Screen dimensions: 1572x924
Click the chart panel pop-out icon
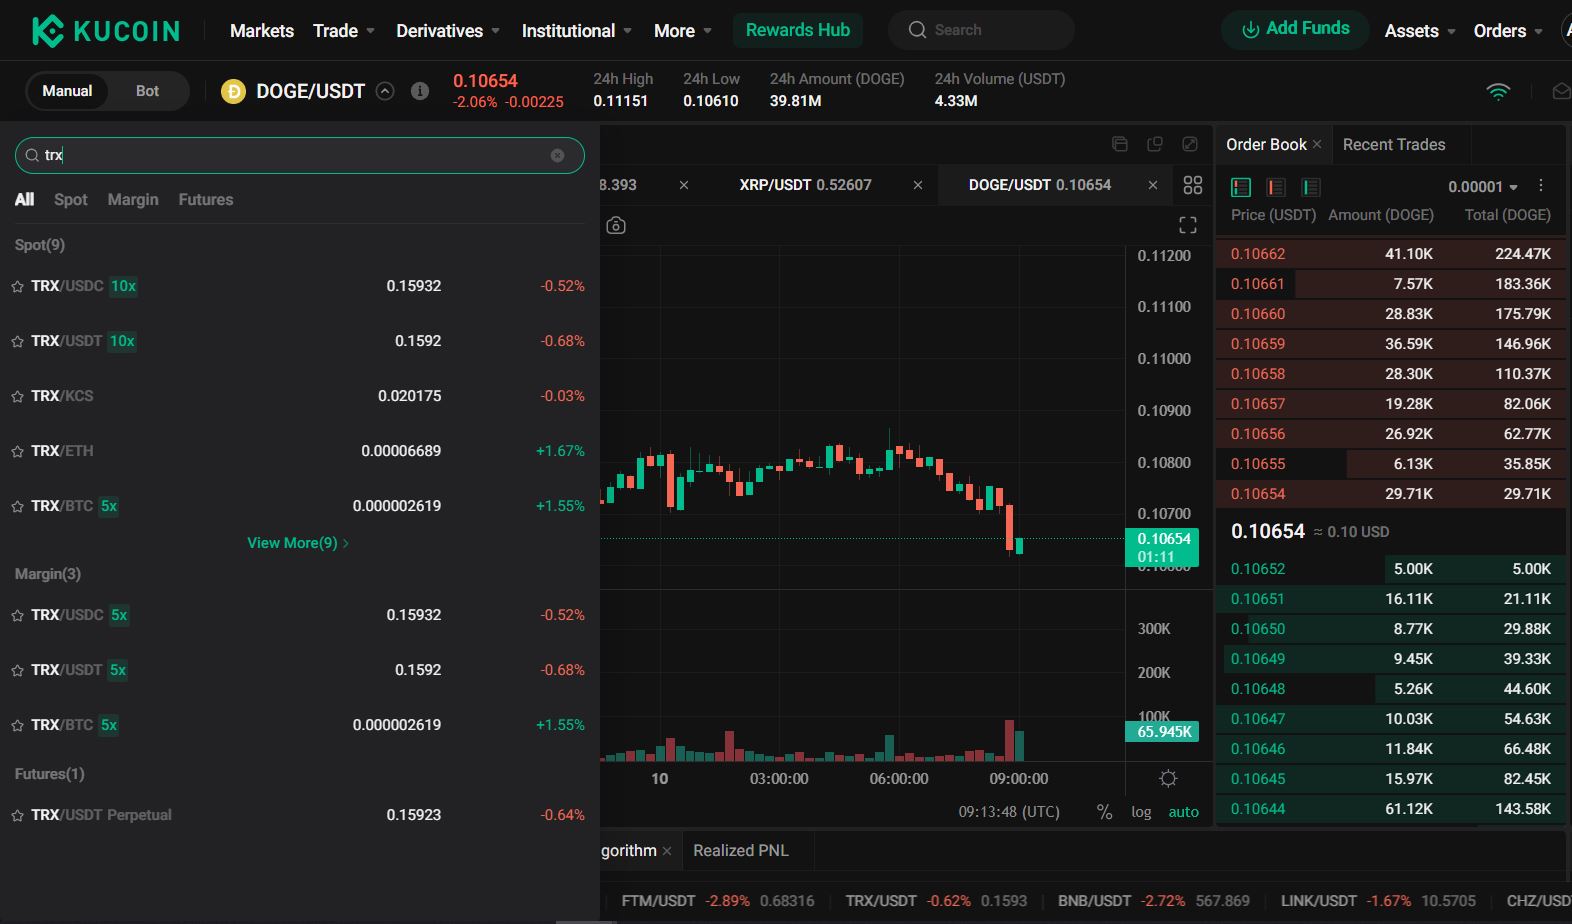pos(1155,144)
